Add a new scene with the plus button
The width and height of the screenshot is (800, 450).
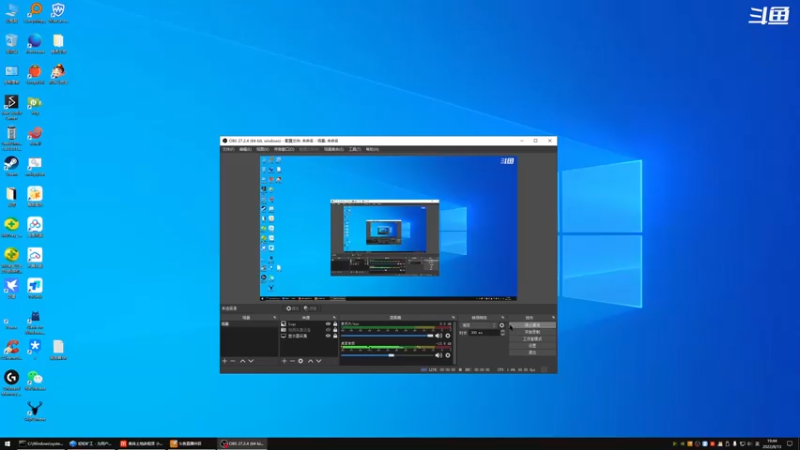tap(224, 361)
